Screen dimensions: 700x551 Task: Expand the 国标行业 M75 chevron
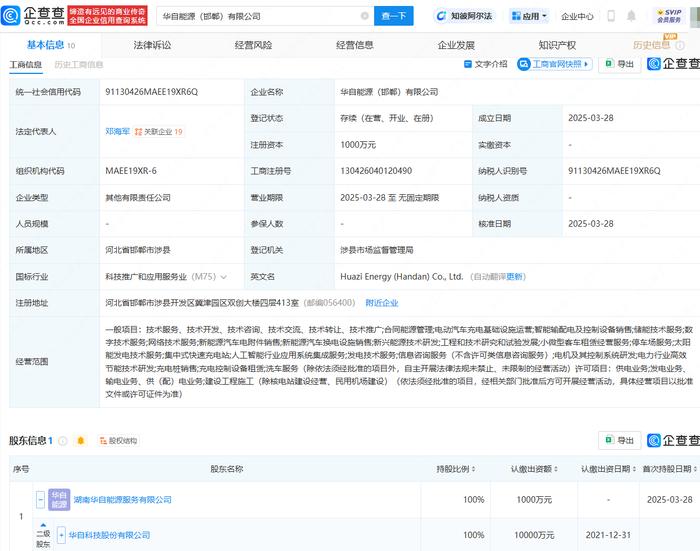click(x=224, y=277)
